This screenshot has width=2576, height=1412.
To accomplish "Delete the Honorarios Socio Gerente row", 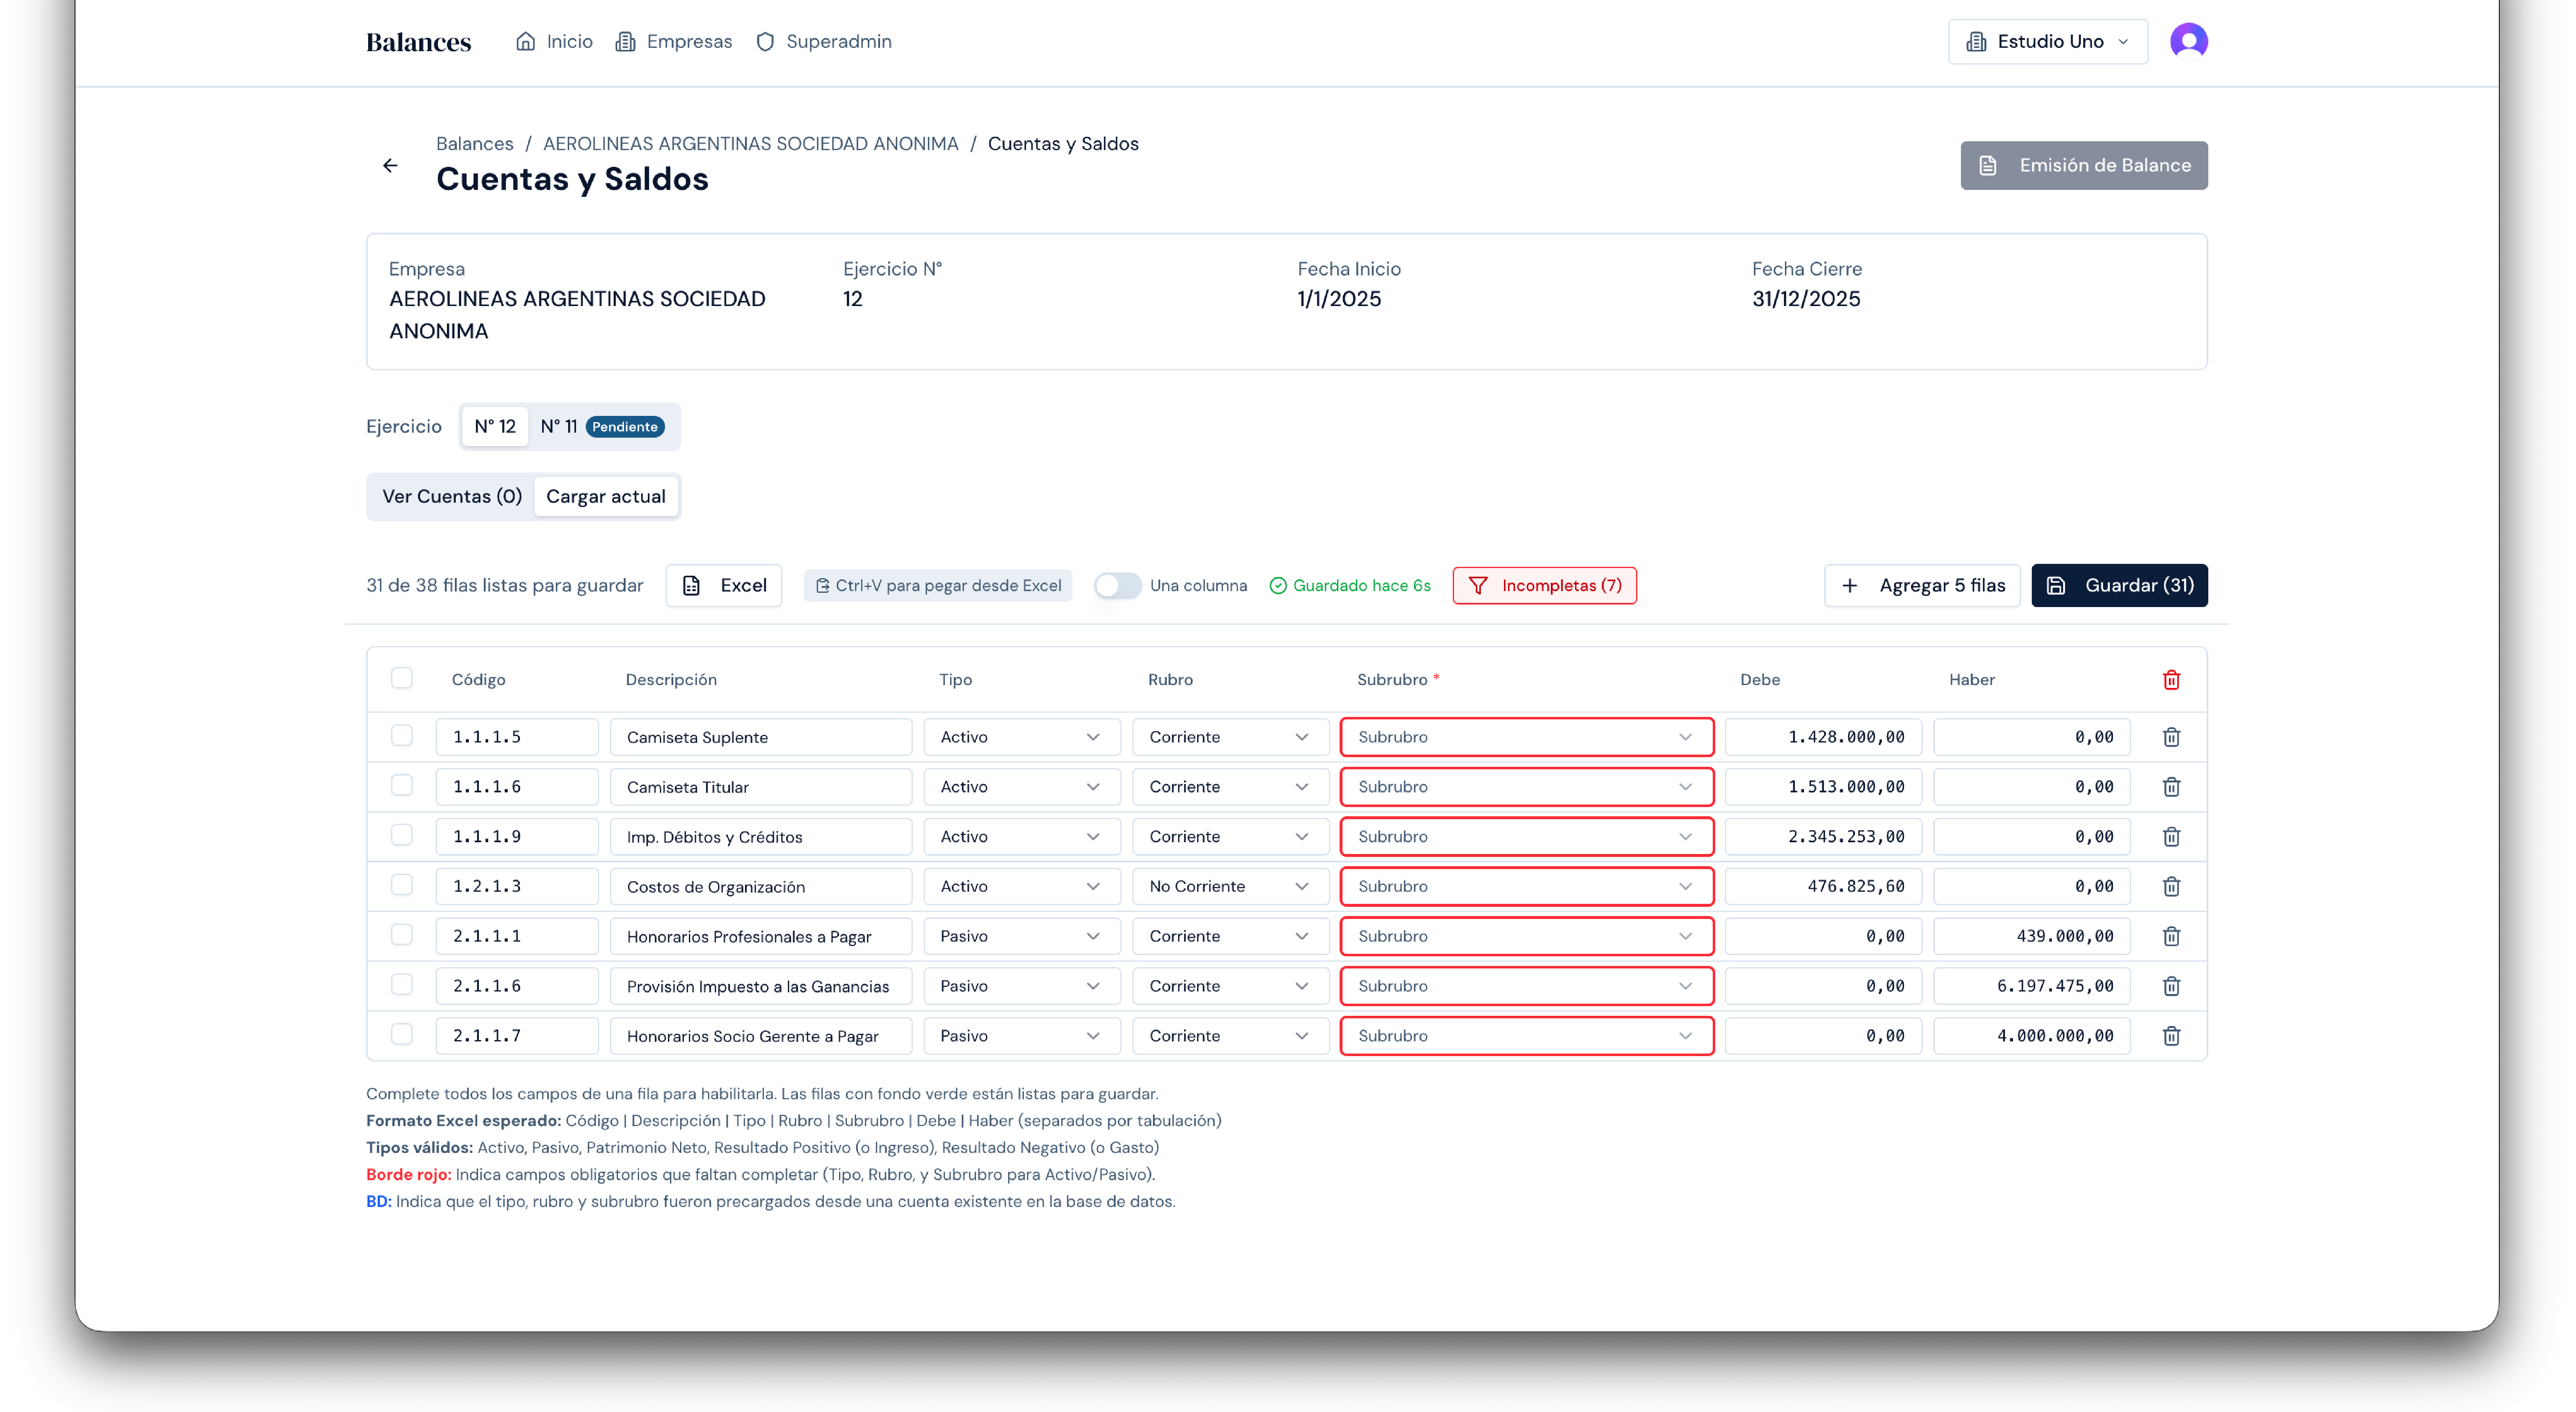I will pyautogui.click(x=2171, y=1036).
